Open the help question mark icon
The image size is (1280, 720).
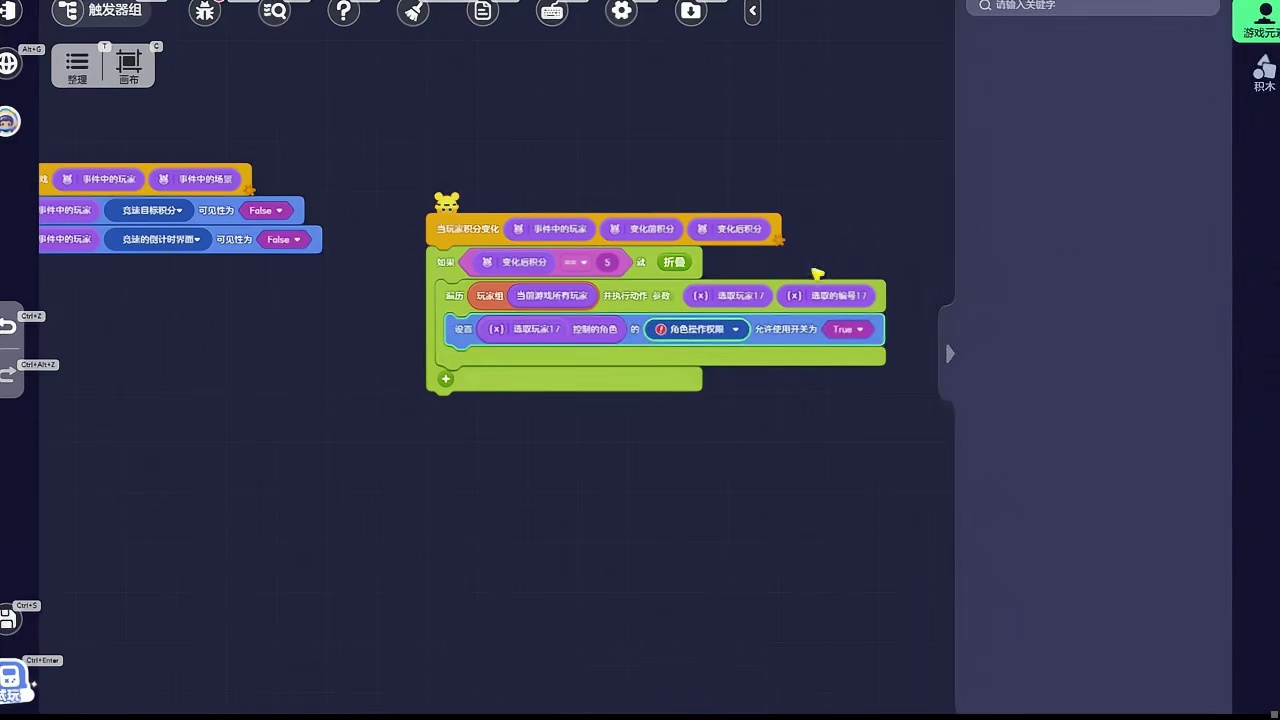point(343,11)
